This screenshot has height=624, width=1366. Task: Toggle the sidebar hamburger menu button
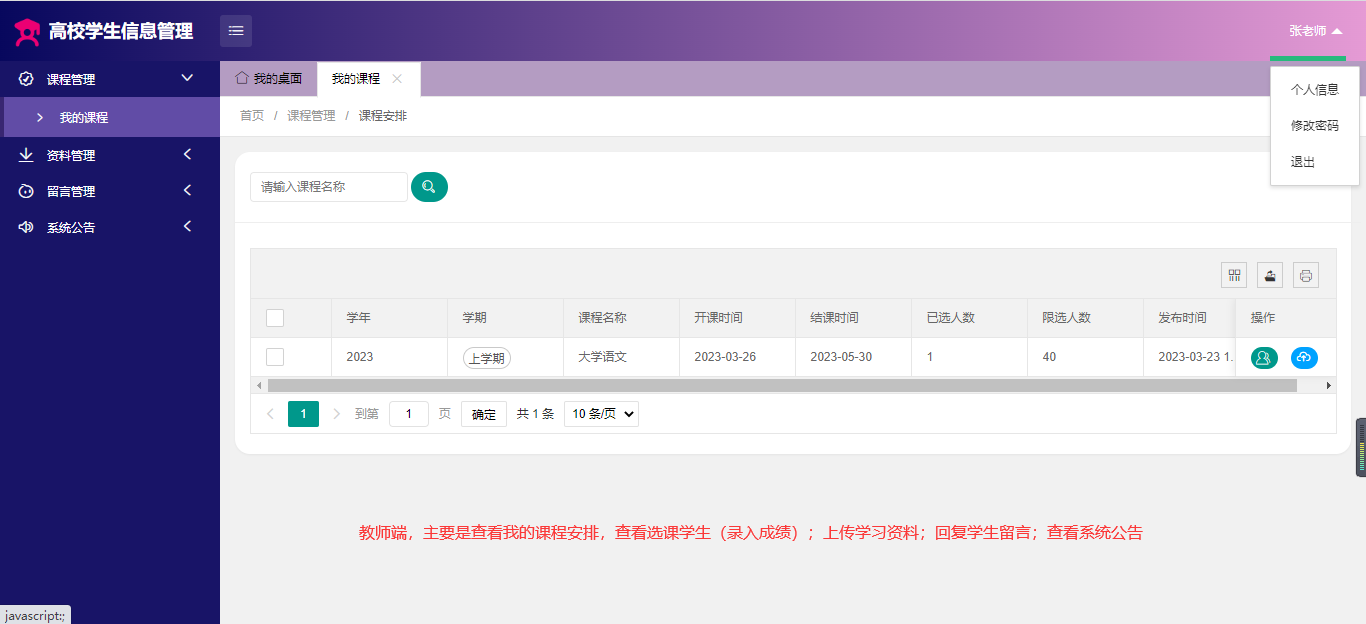point(236,31)
